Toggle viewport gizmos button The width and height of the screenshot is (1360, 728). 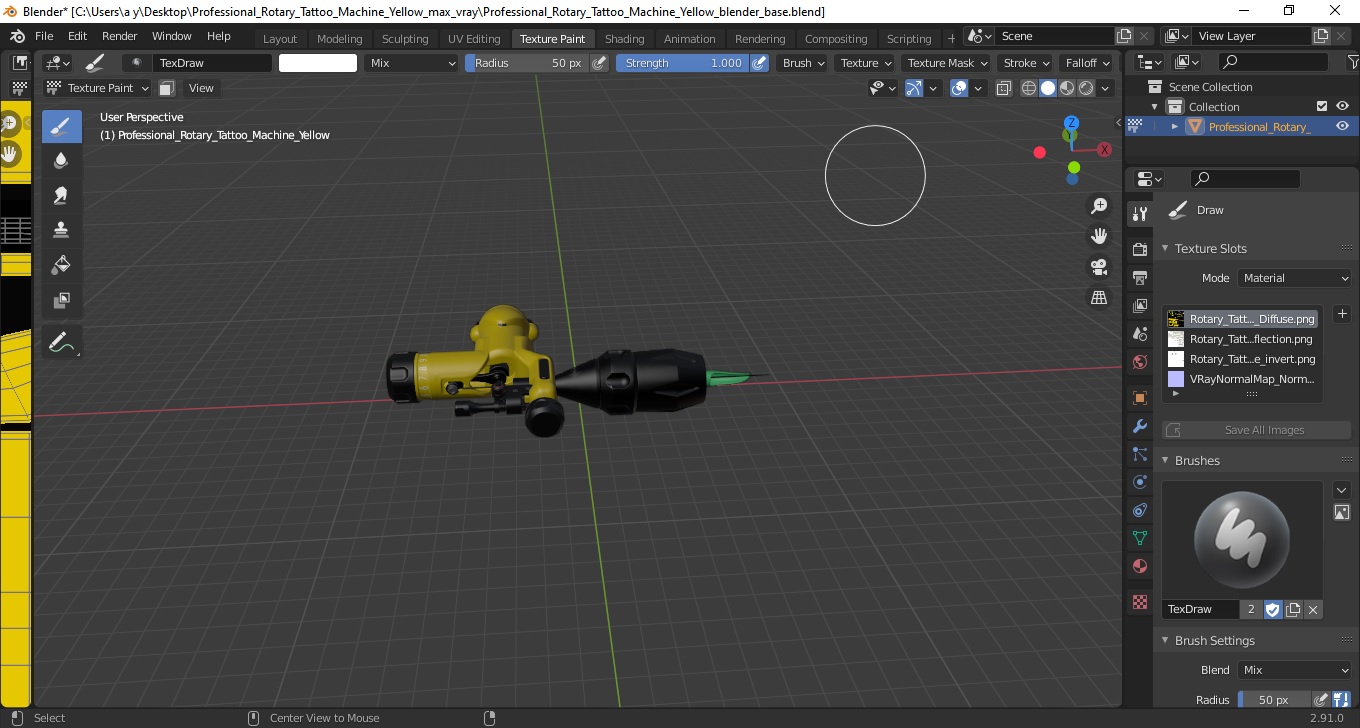coord(914,88)
